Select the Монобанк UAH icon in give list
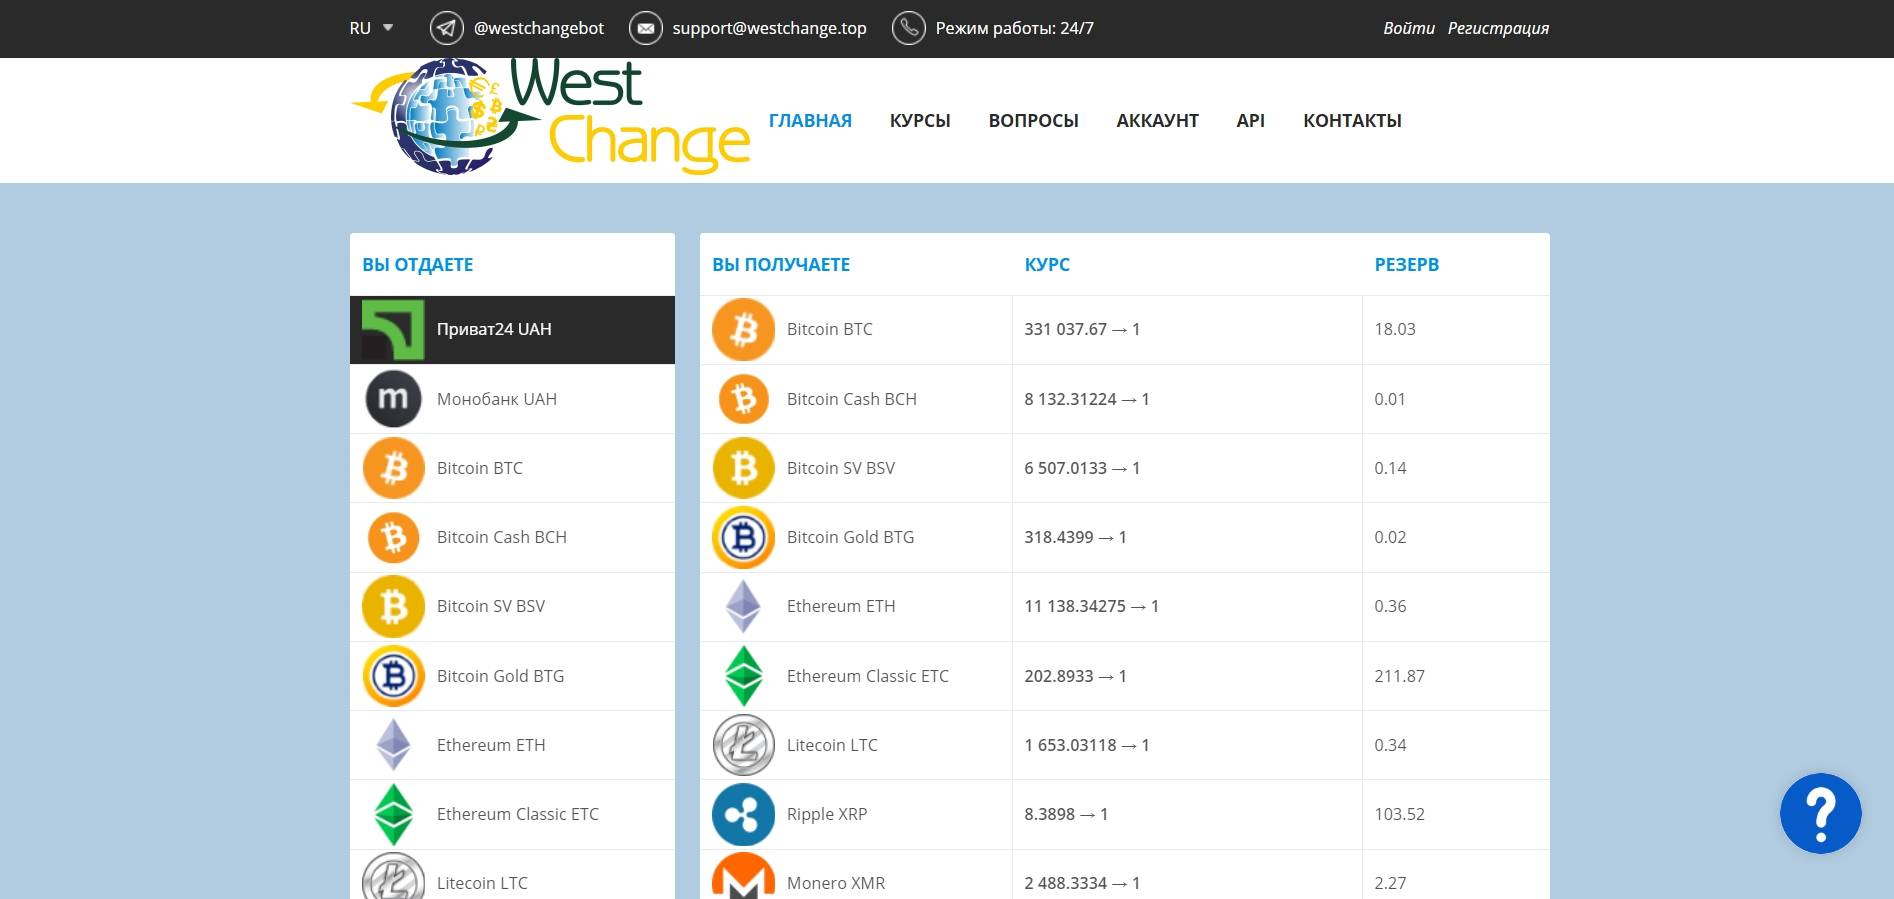This screenshot has height=899, width=1894. [393, 398]
